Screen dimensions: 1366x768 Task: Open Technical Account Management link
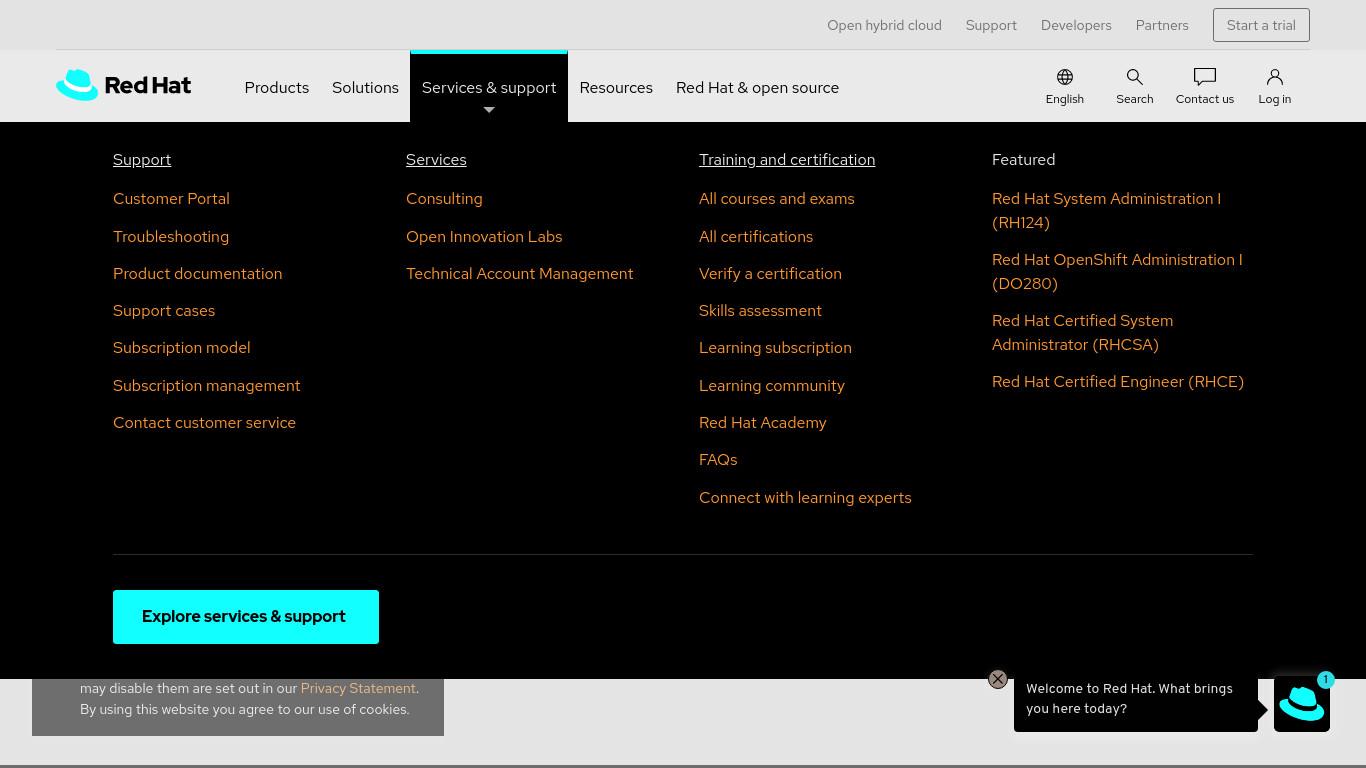tap(519, 274)
